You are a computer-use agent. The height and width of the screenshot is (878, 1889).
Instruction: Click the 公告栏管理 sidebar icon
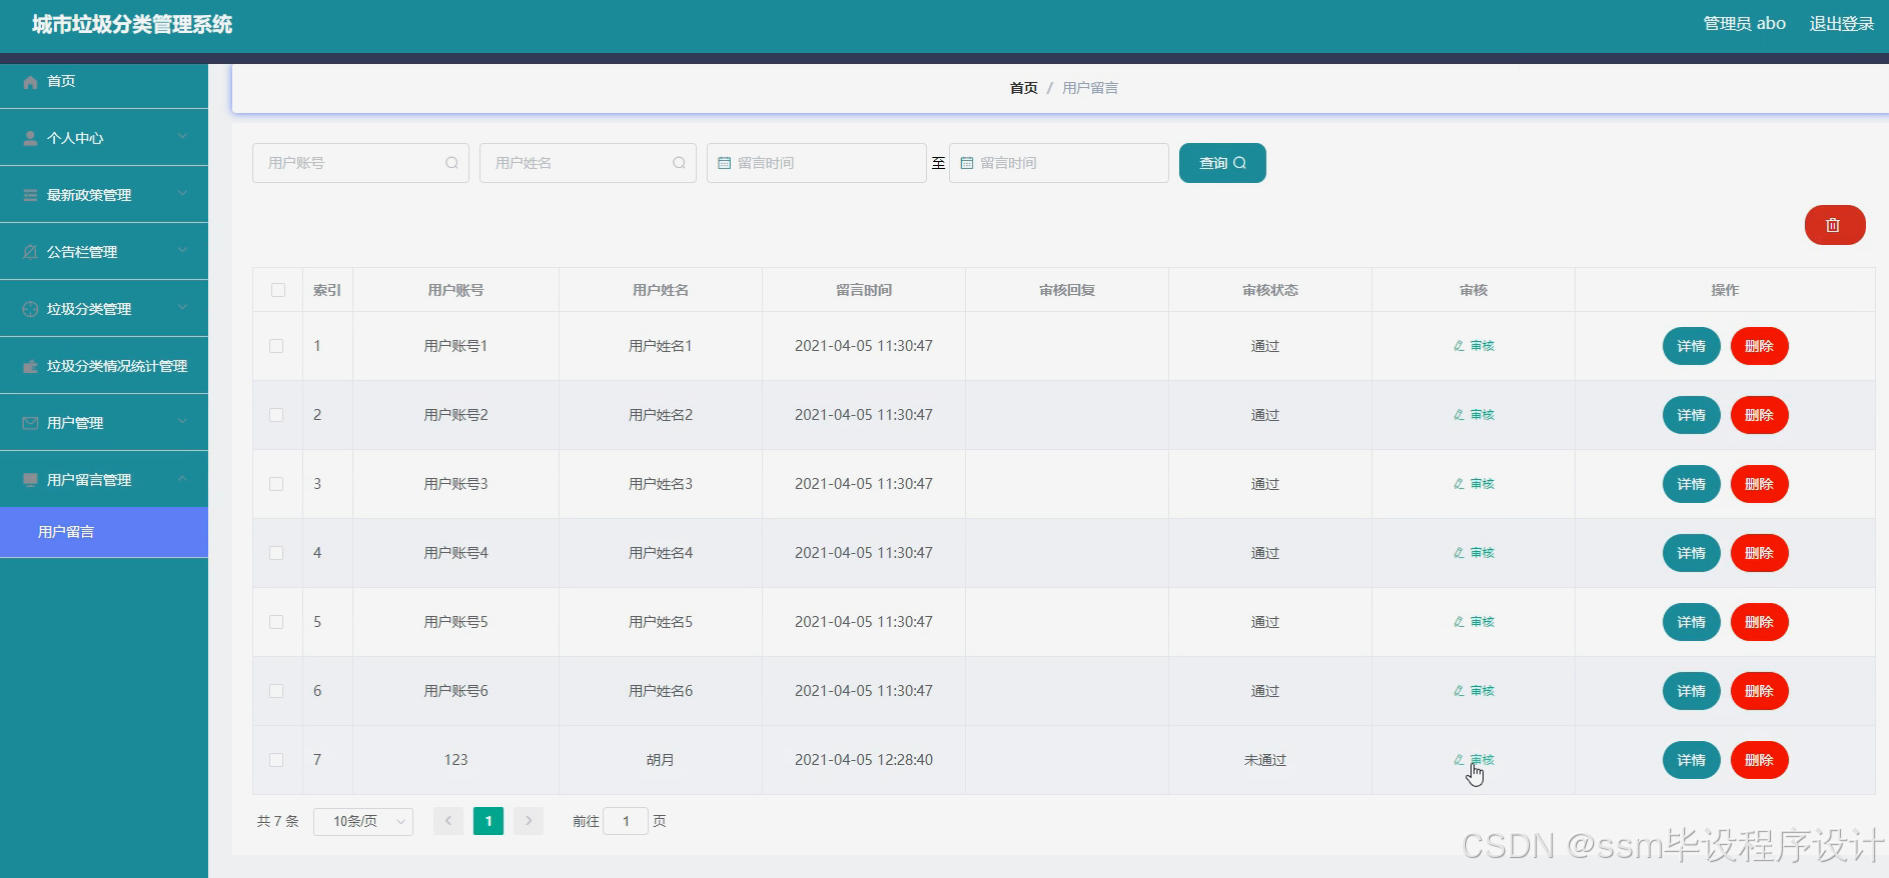(x=30, y=253)
